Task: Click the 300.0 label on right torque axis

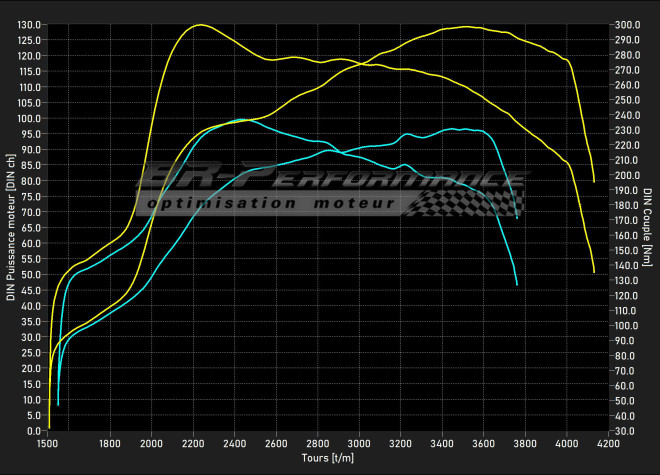Action: (x=628, y=25)
